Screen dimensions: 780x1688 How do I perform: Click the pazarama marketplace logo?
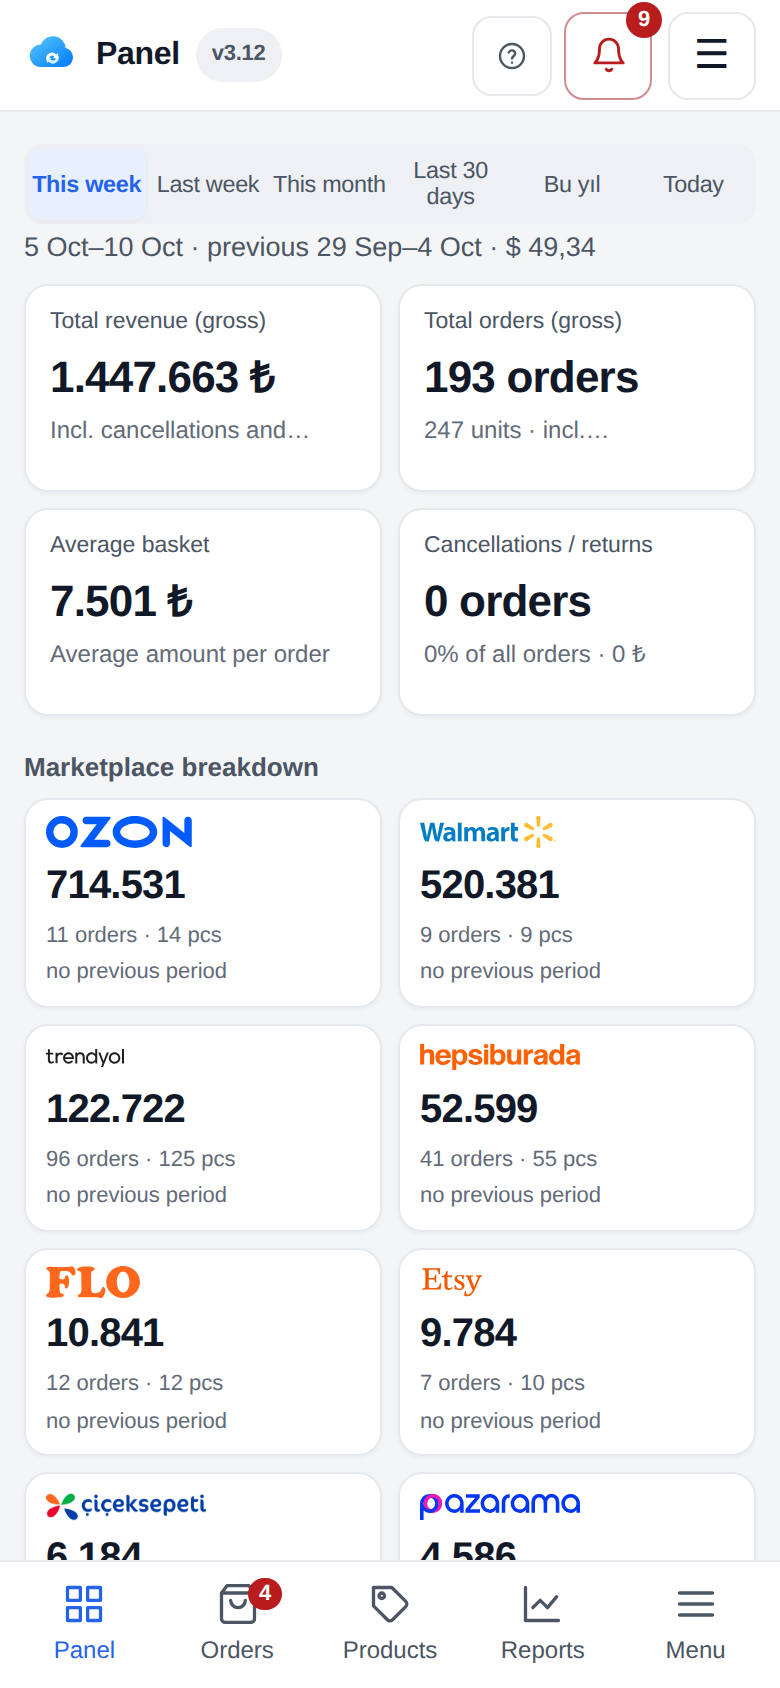click(500, 1504)
